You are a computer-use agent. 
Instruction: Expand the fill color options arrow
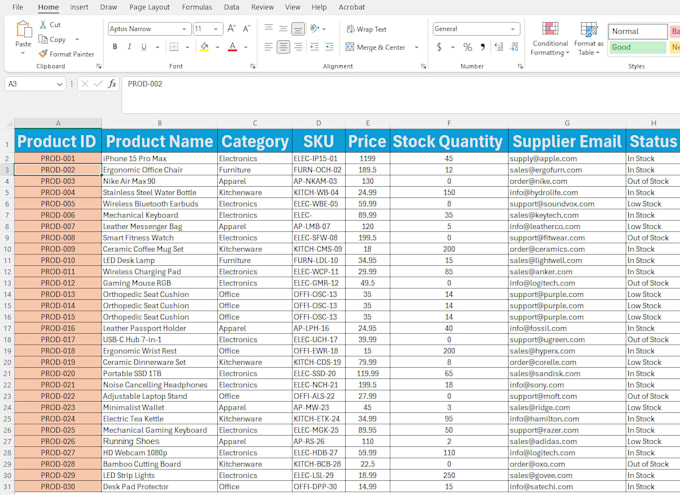[x=218, y=47]
